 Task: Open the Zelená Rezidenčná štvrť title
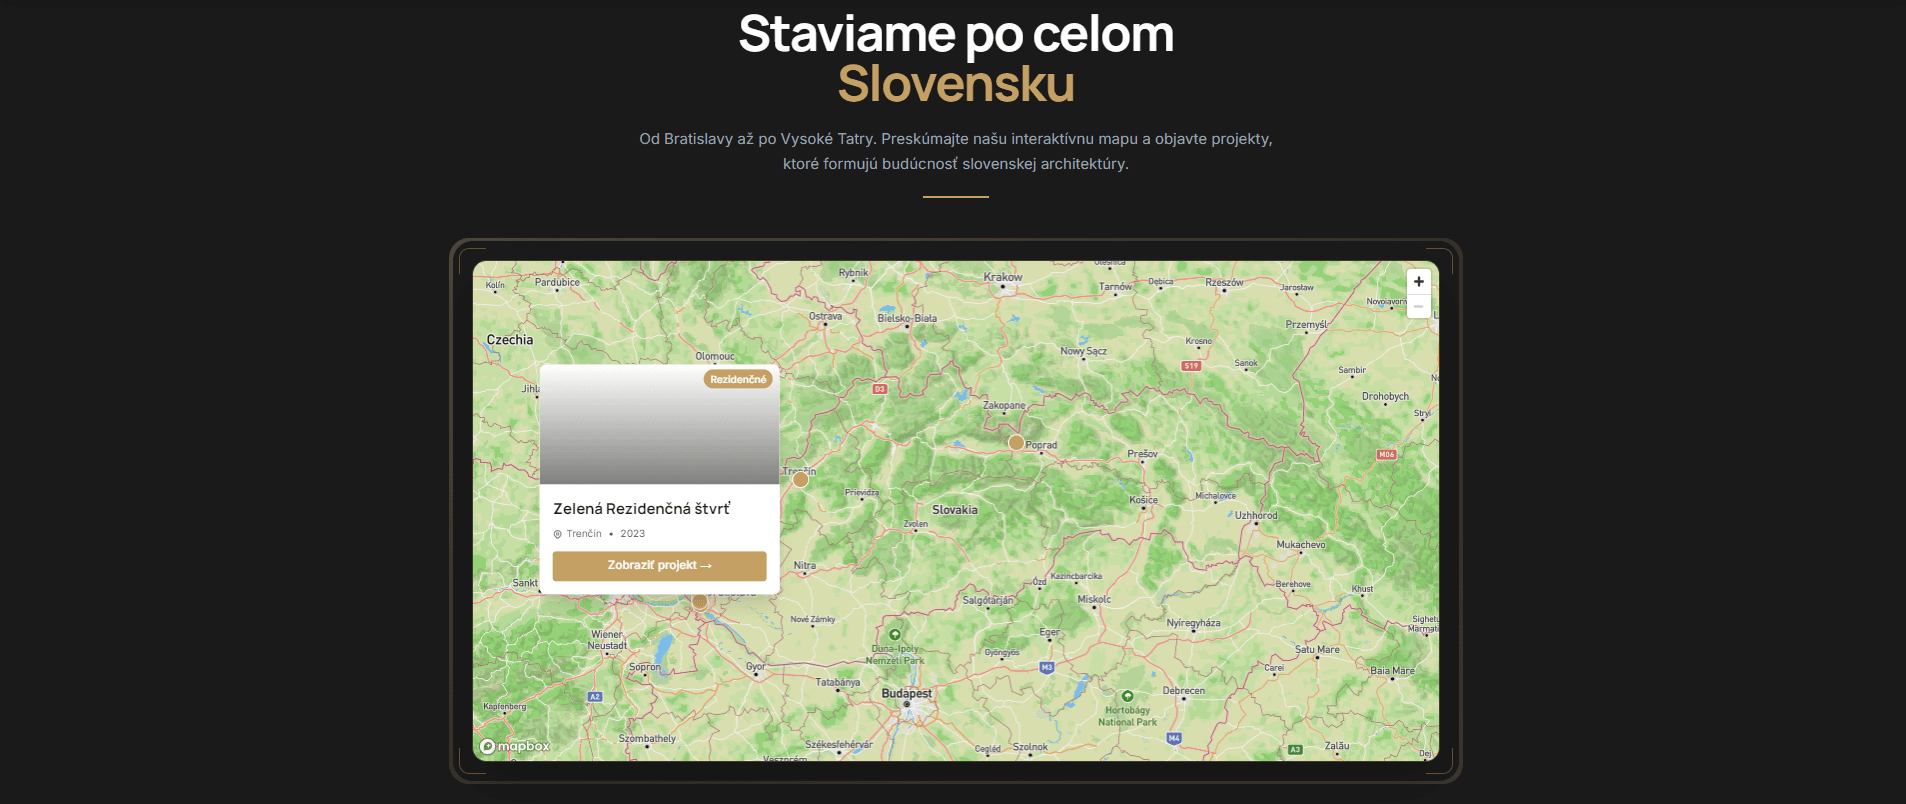641,509
